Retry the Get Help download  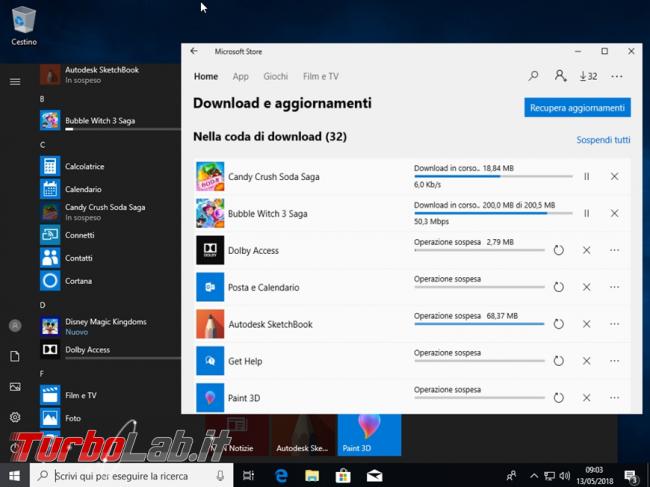558,361
